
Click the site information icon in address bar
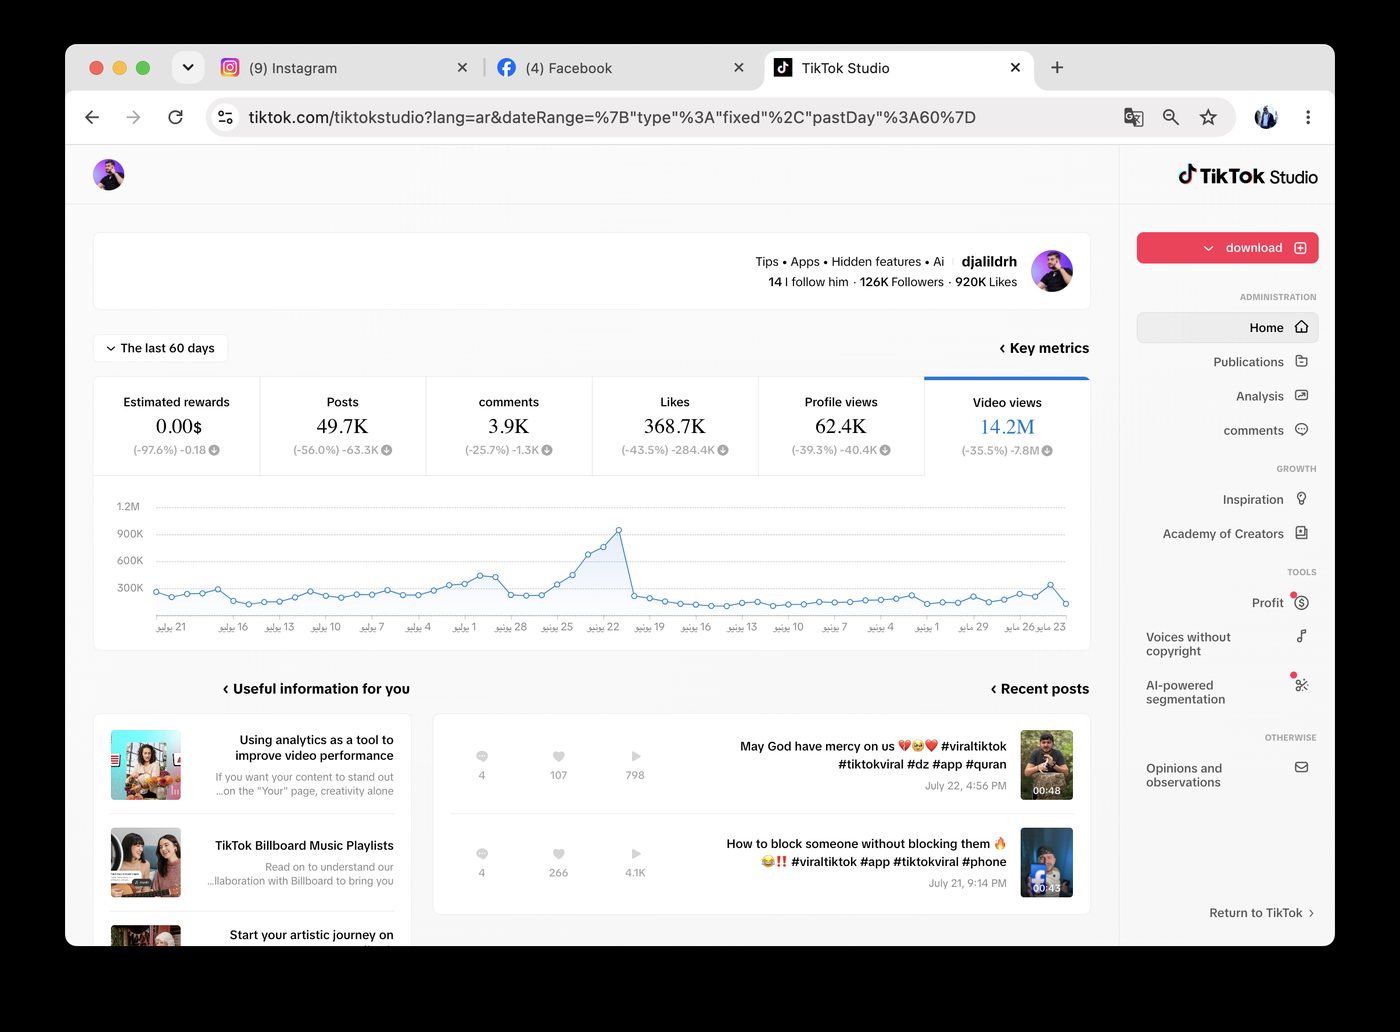(226, 117)
